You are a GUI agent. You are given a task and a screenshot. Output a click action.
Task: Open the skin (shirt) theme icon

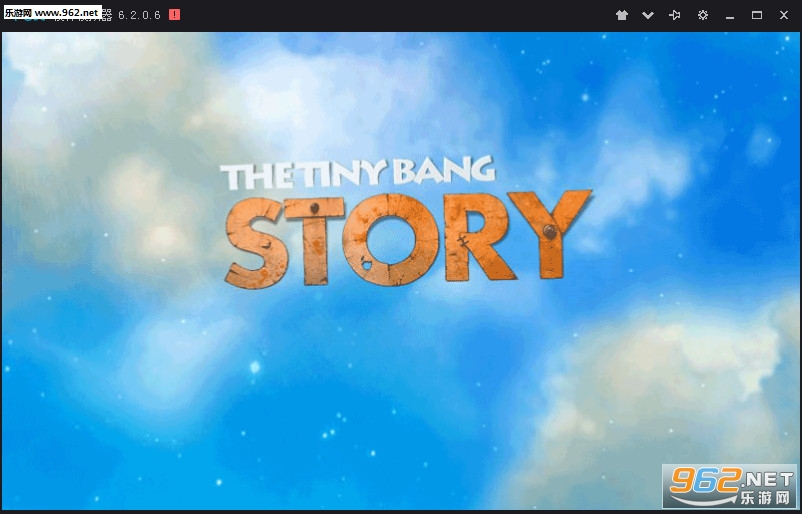coord(621,15)
